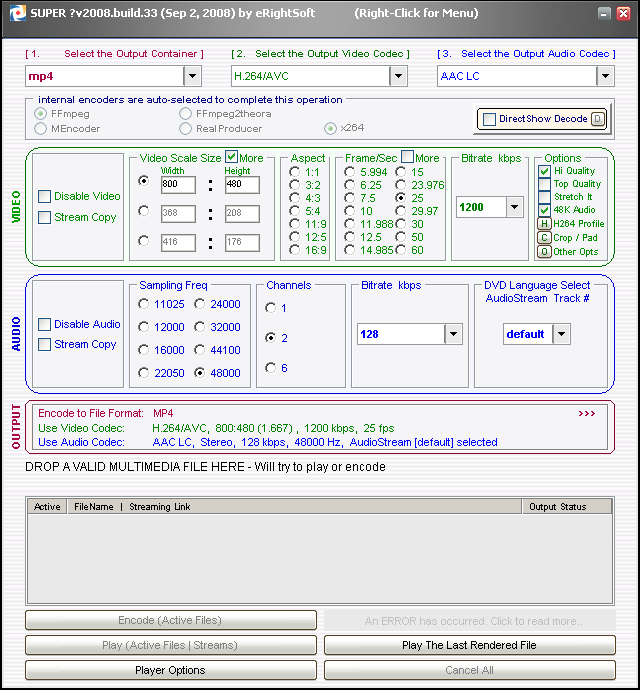
Task: Select 11025 sampling frequency
Action: (x=143, y=304)
